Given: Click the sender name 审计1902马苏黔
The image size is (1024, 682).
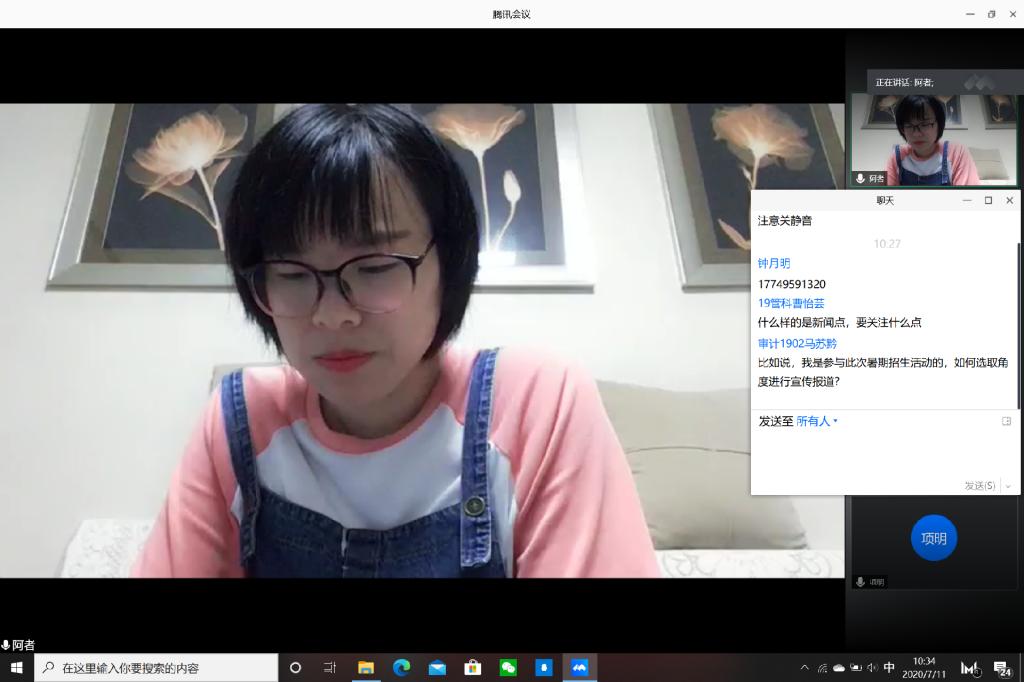Looking at the screenshot, I should pos(797,343).
